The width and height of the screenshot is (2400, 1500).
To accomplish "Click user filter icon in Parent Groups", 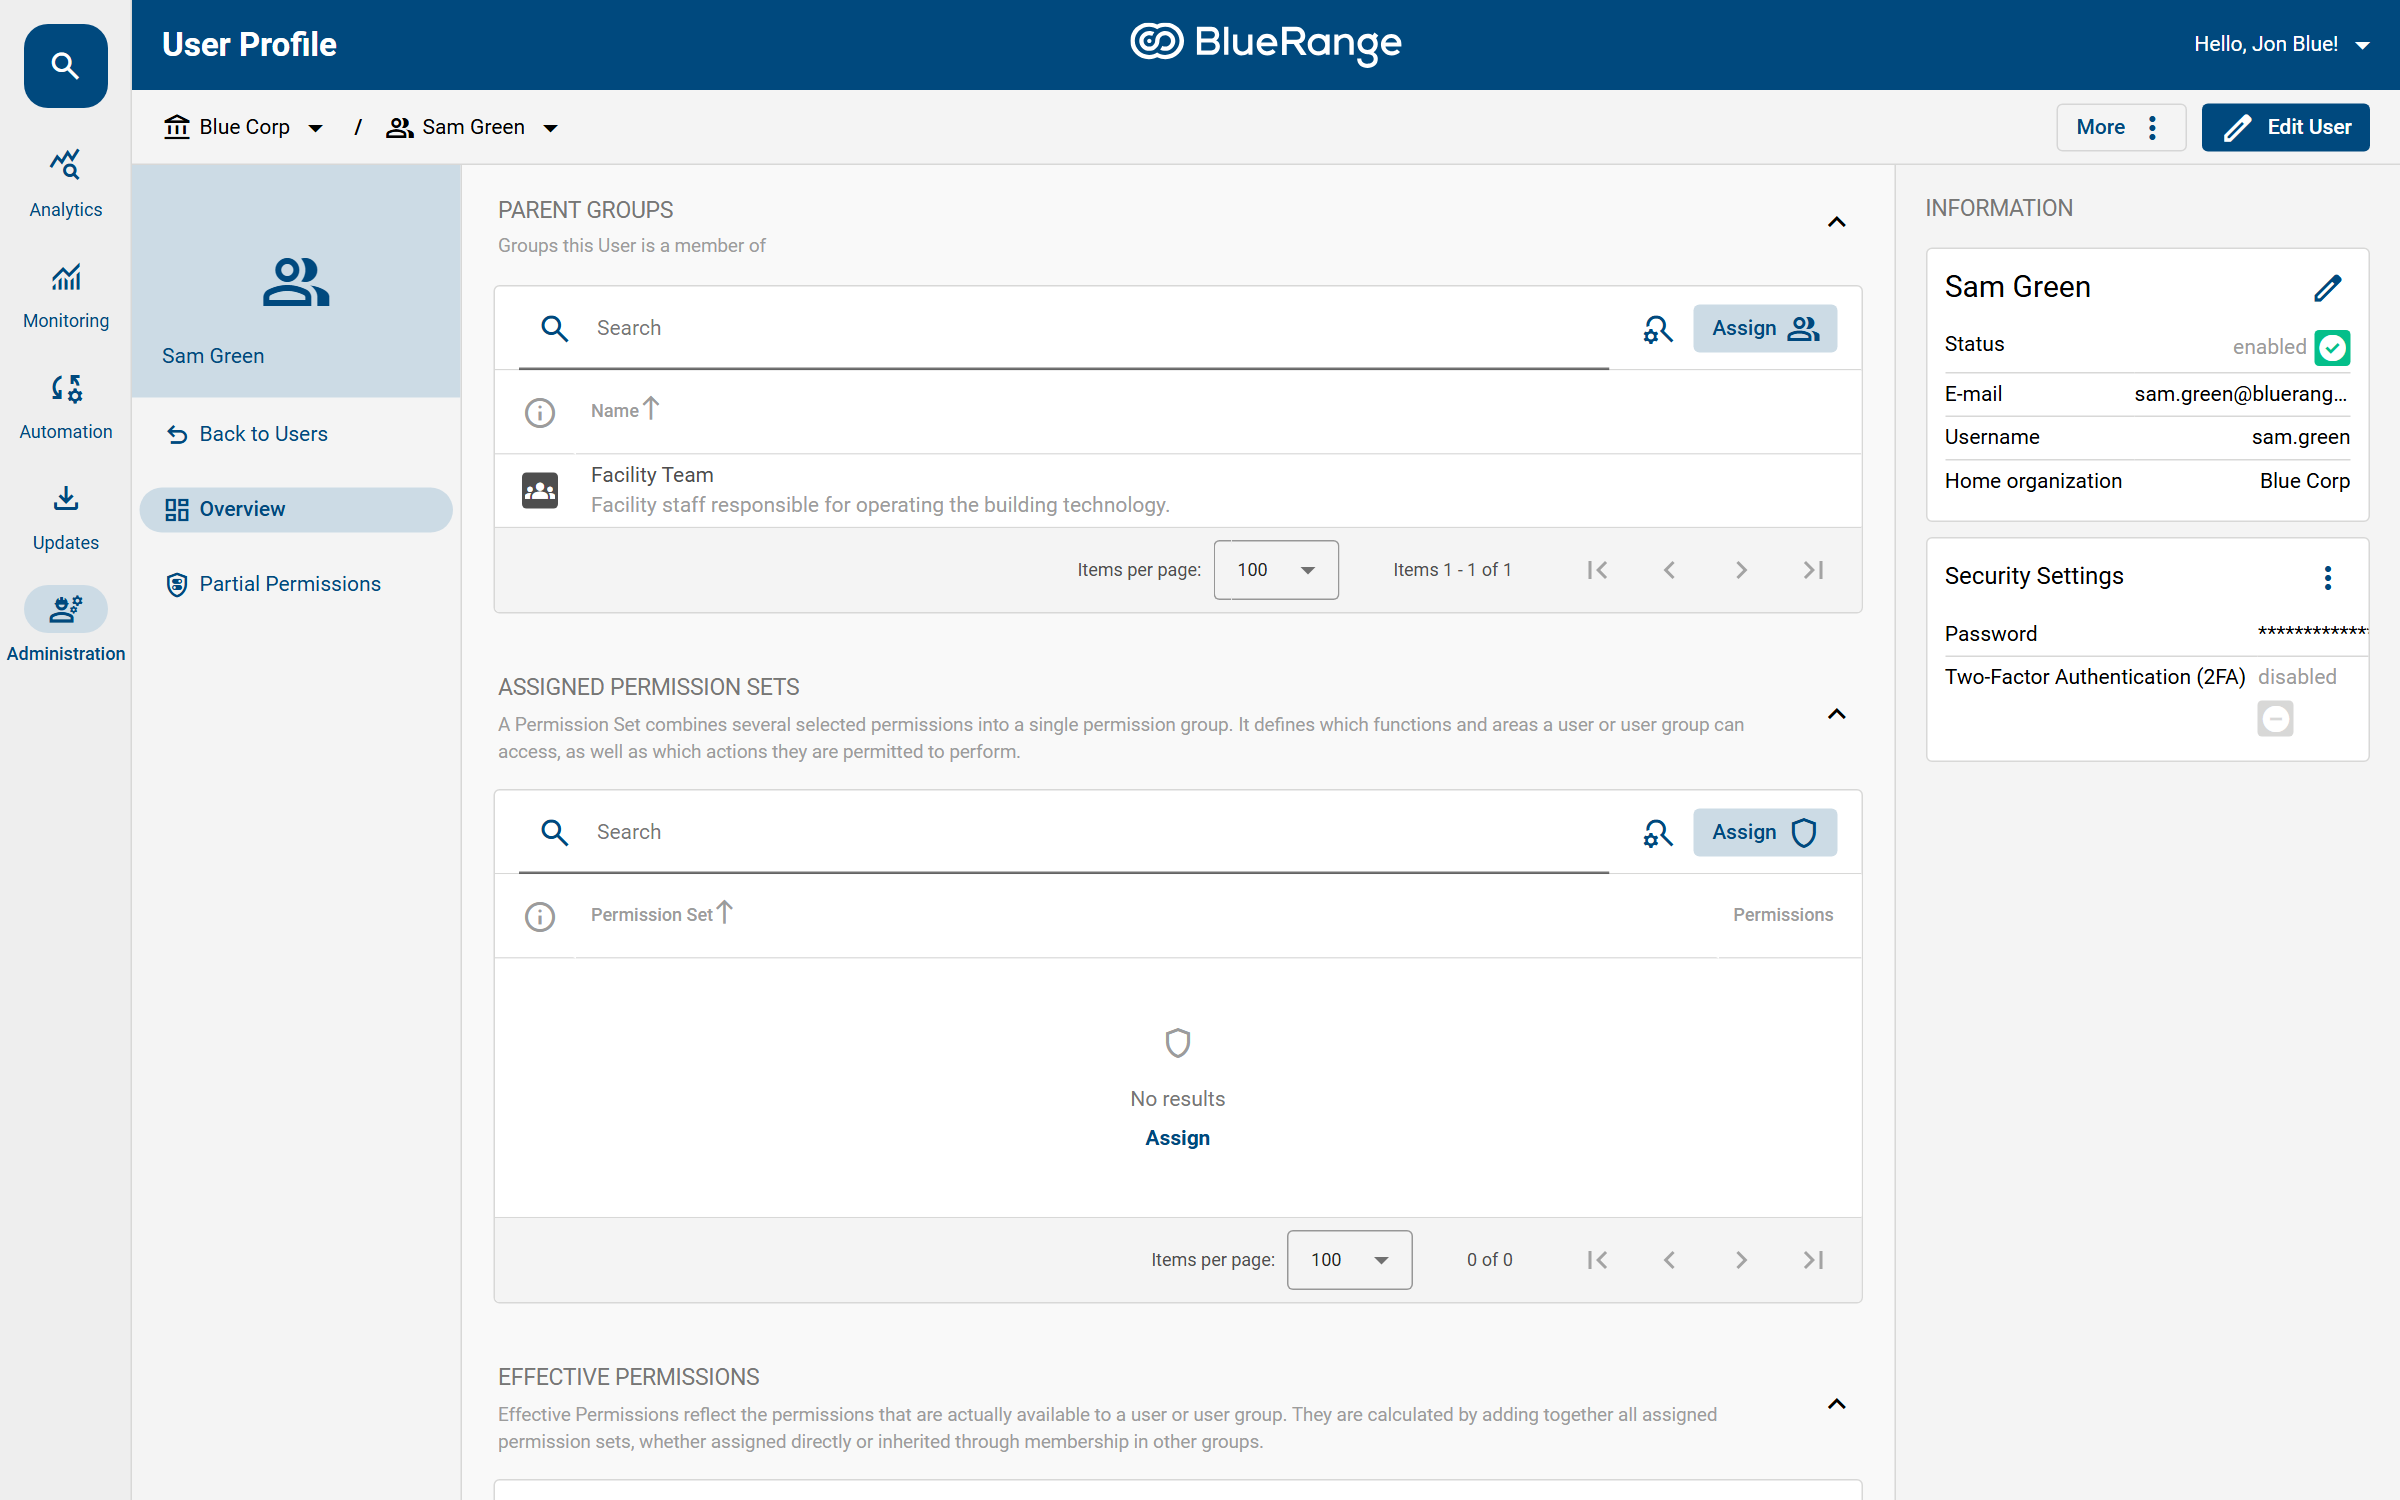I will (1657, 329).
